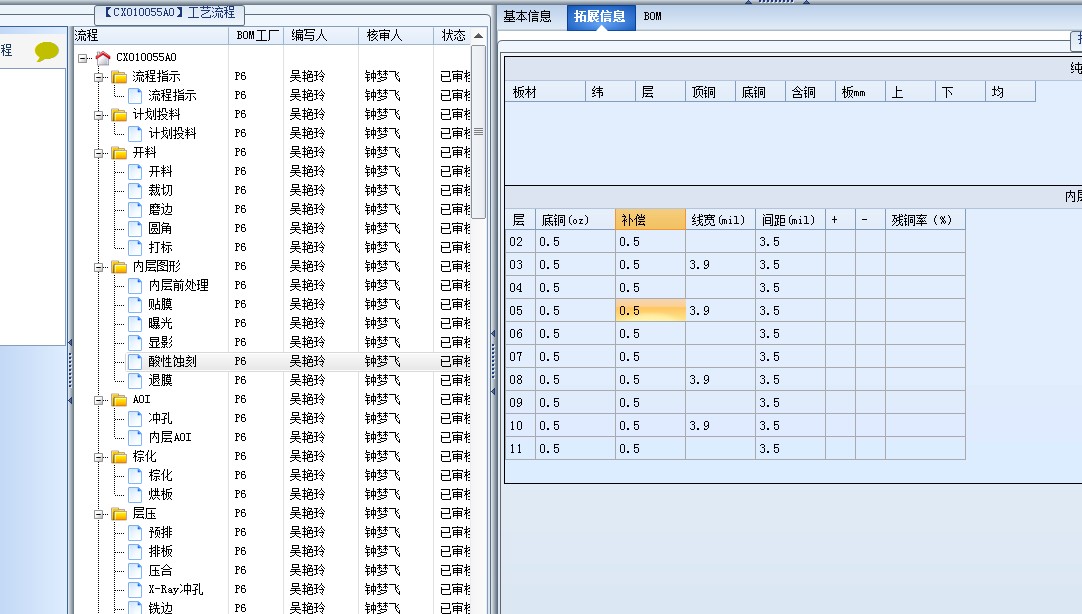This screenshot has height=614, width=1082.
Task: Select the AOI folder icon
Action: 119,399
